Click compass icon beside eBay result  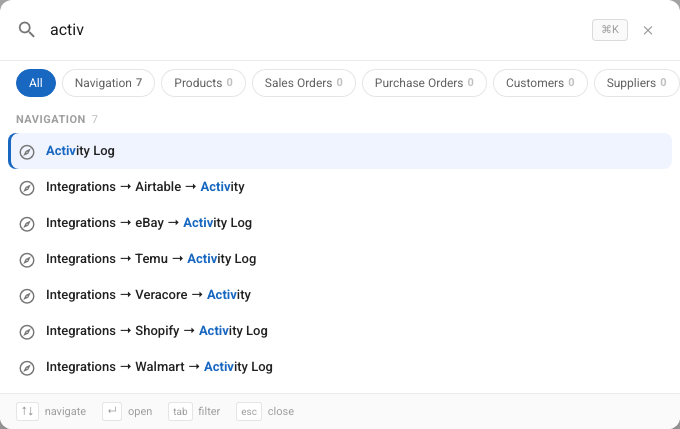(x=27, y=224)
